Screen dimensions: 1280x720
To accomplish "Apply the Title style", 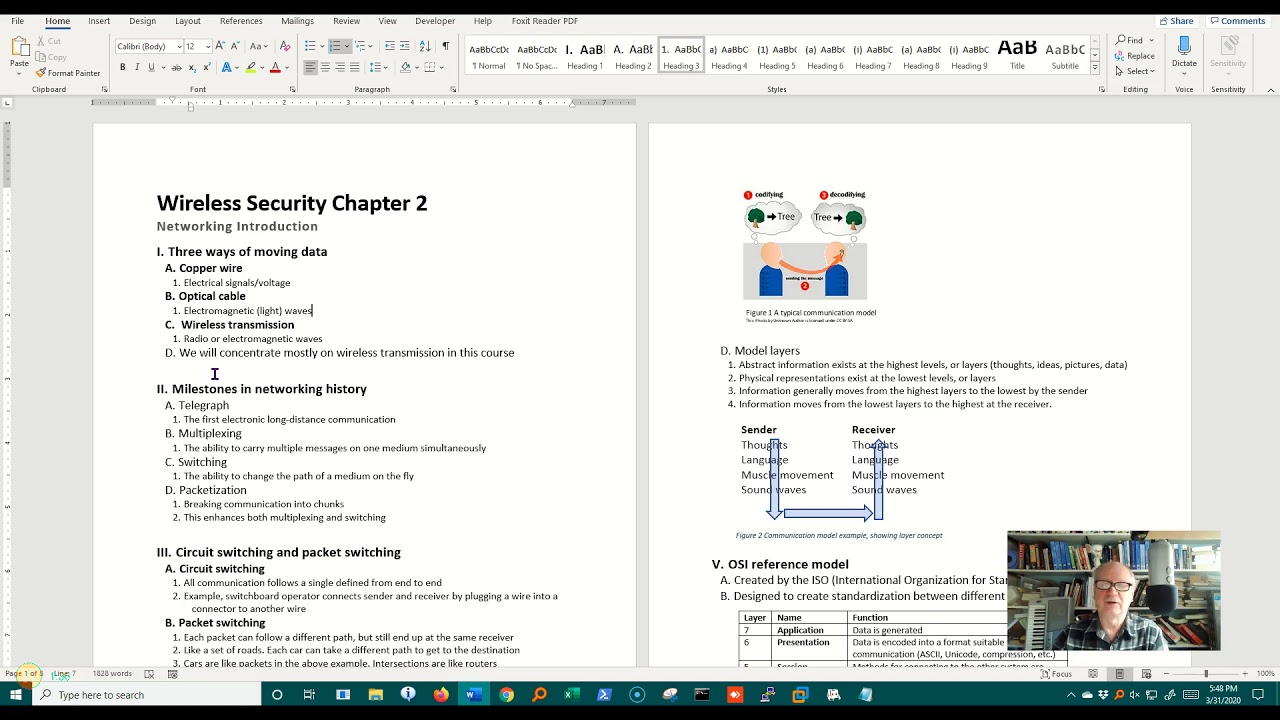I will pos(1017,56).
